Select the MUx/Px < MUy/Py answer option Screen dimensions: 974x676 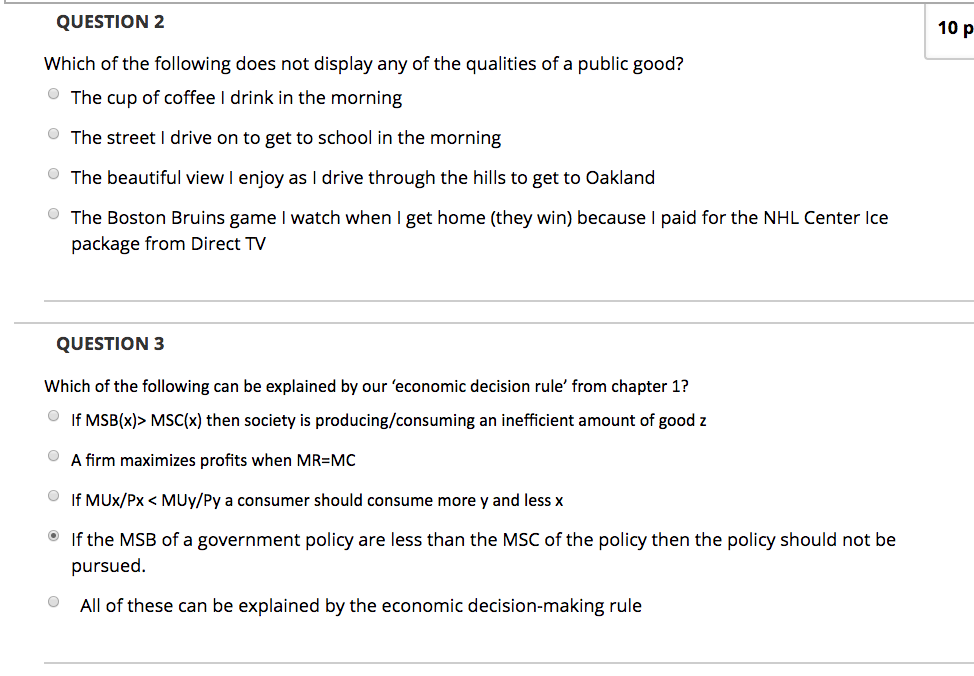tap(53, 494)
